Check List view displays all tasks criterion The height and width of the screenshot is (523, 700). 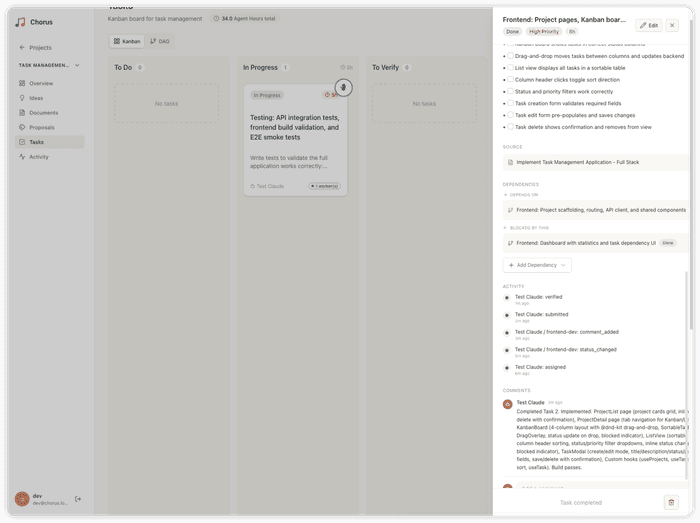[510, 68]
